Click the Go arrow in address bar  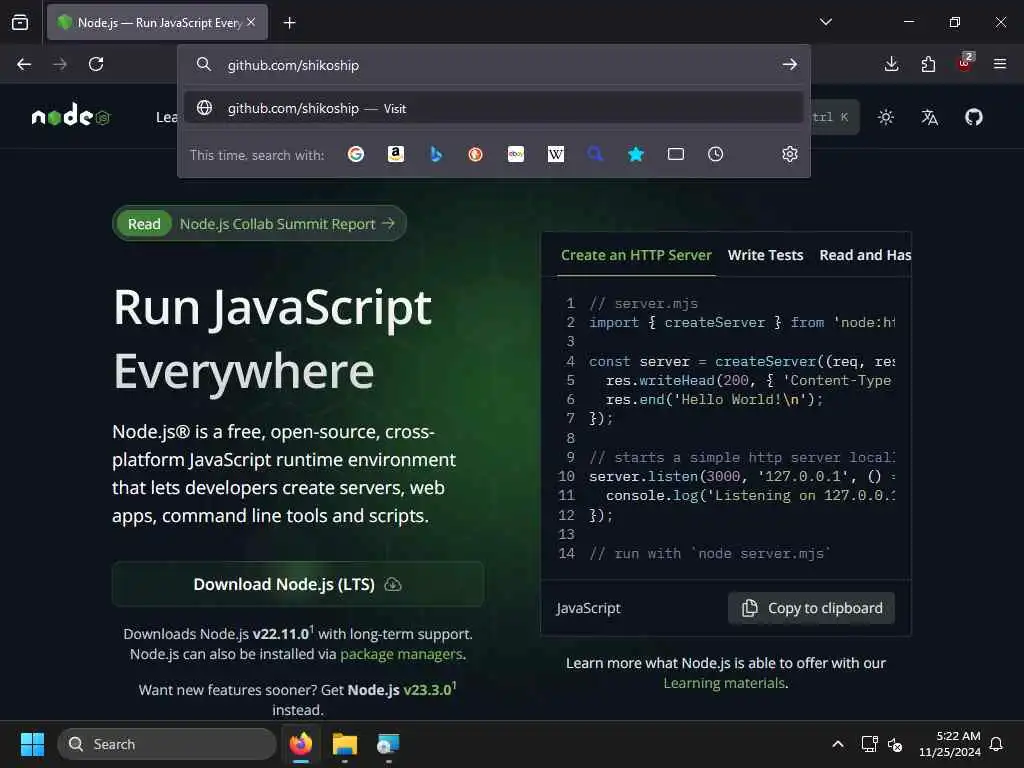[x=790, y=64]
